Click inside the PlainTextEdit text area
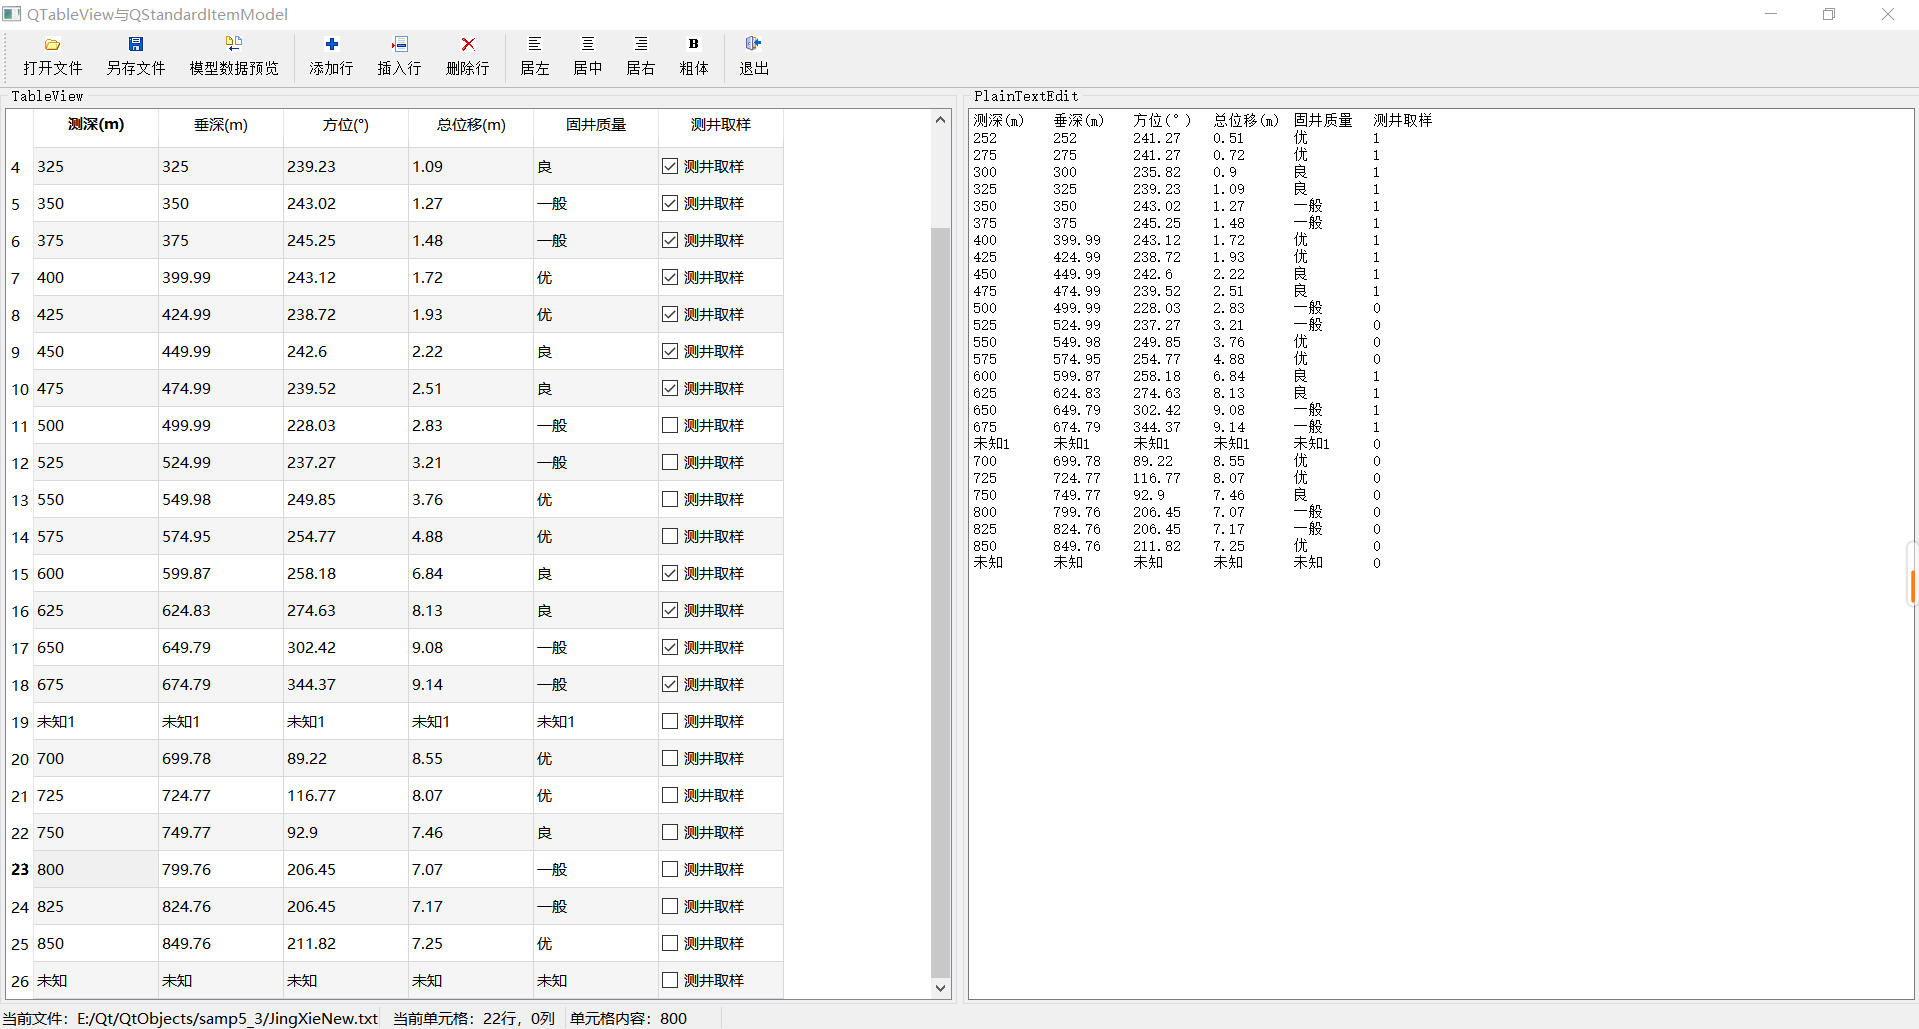 click(1441, 554)
